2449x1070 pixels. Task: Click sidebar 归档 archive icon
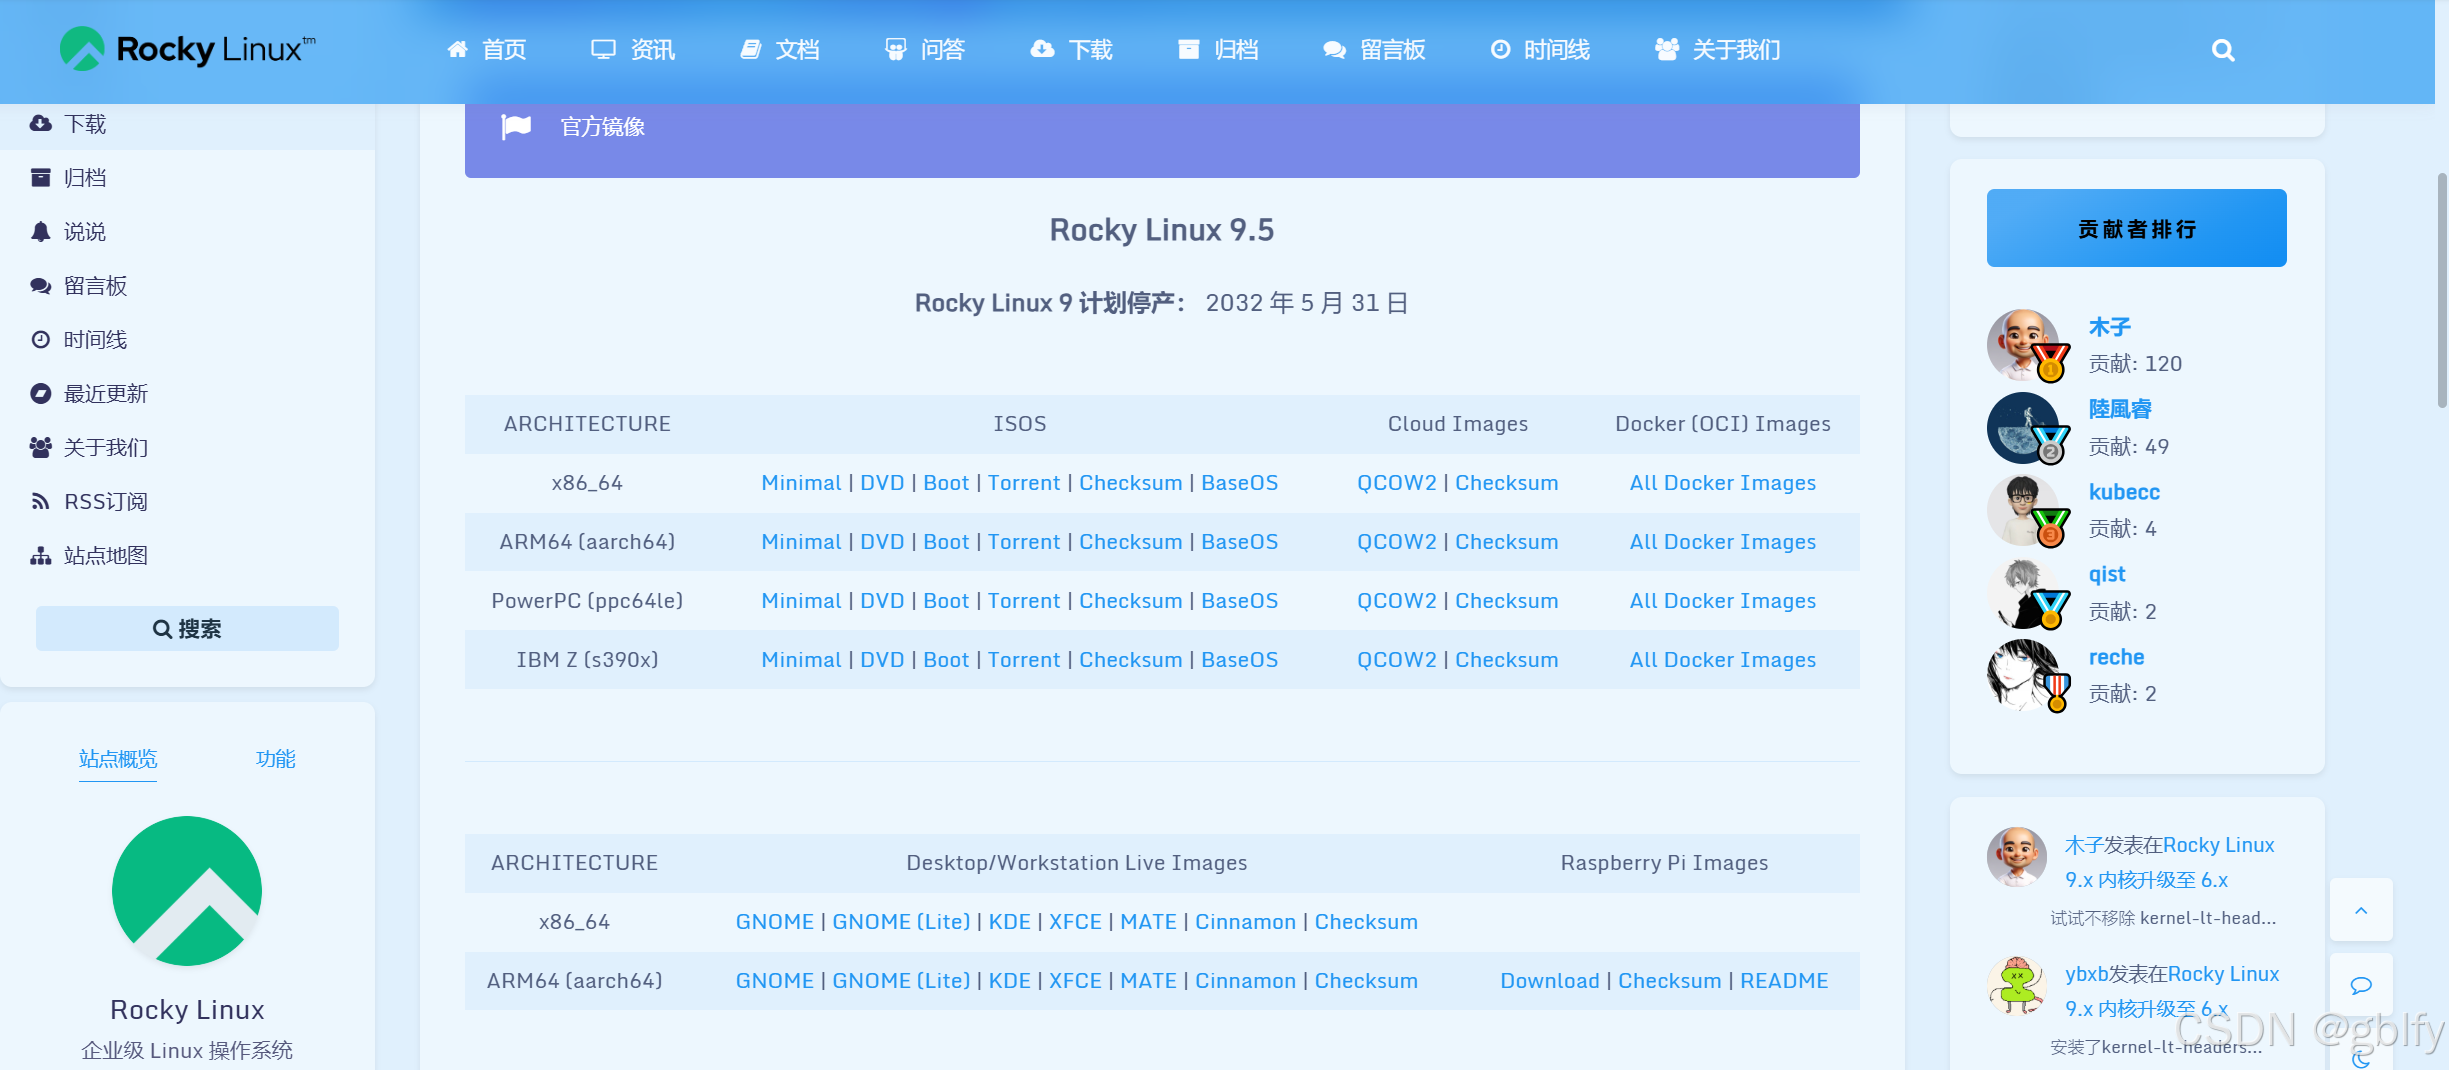(x=40, y=178)
